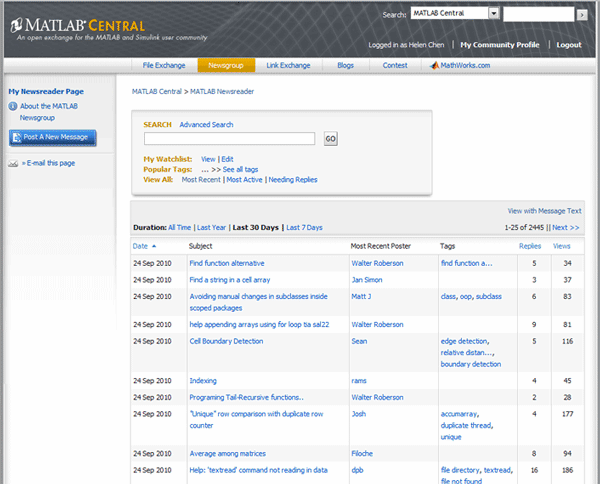The image size is (600, 484).
Task: Open the 'Cell Boundary Detection' thread
Action: pyautogui.click(x=232, y=341)
